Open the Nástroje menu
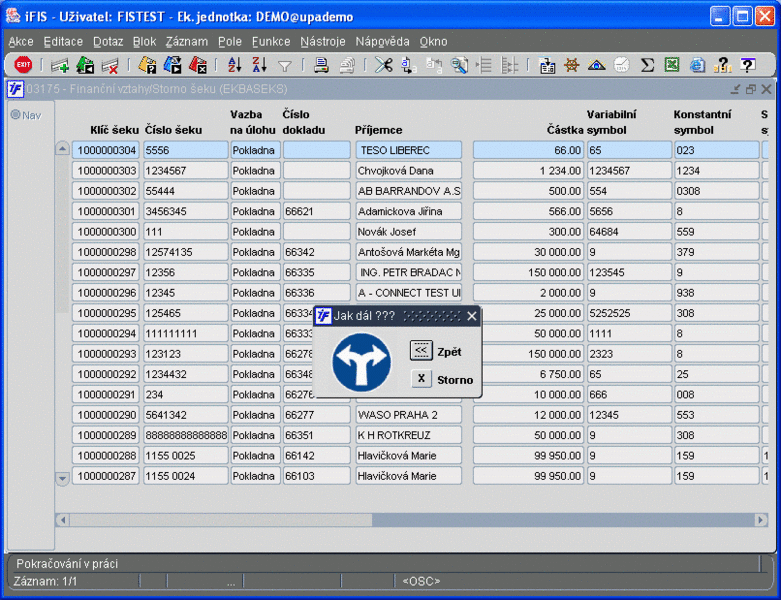The height and width of the screenshot is (600, 781). (x=322, y=42)
